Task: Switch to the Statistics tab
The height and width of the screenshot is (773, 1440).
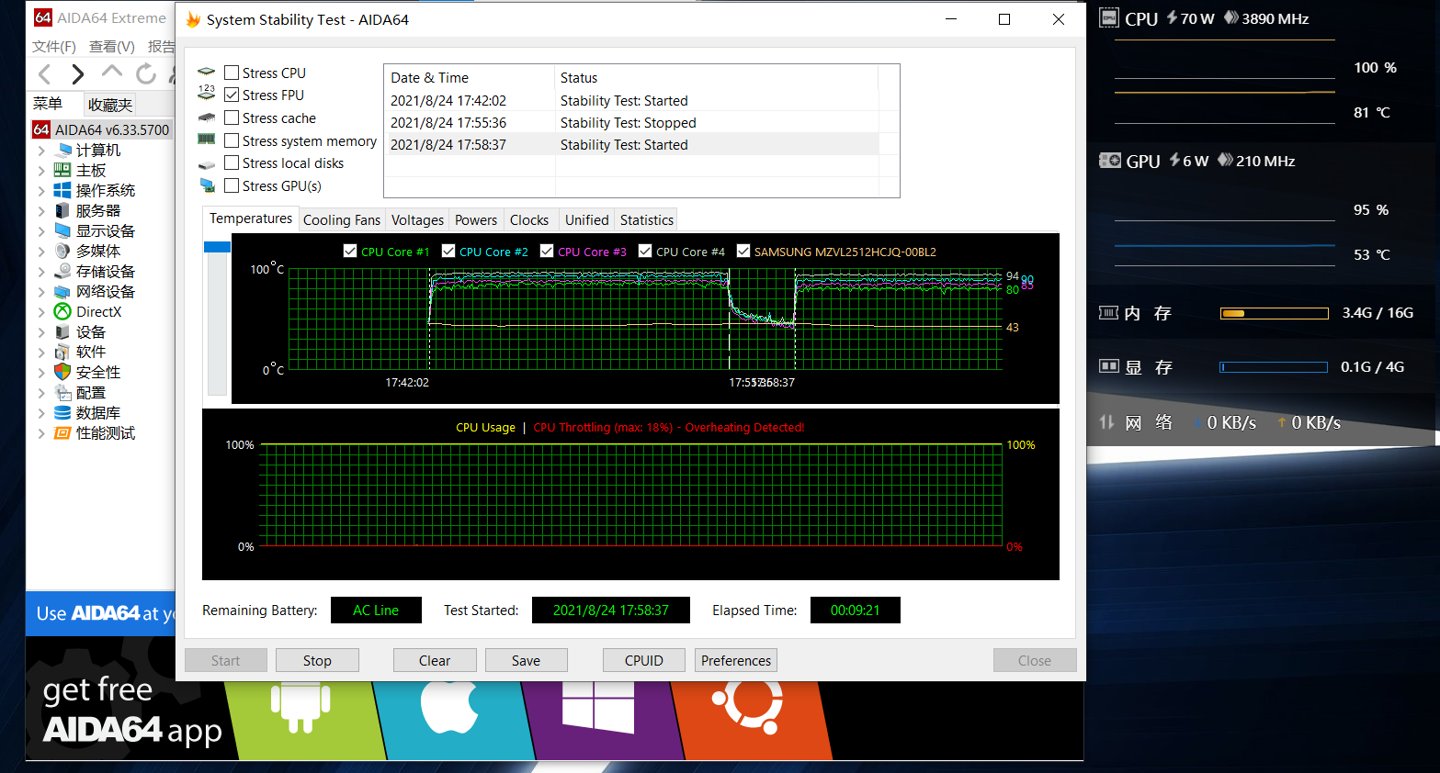Action: coord(646,220)
